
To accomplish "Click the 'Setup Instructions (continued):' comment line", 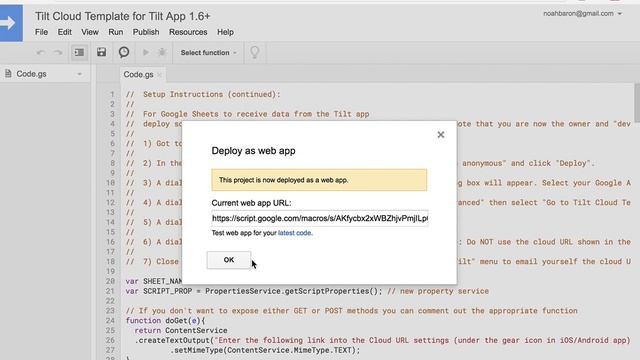I will [203, 94].
